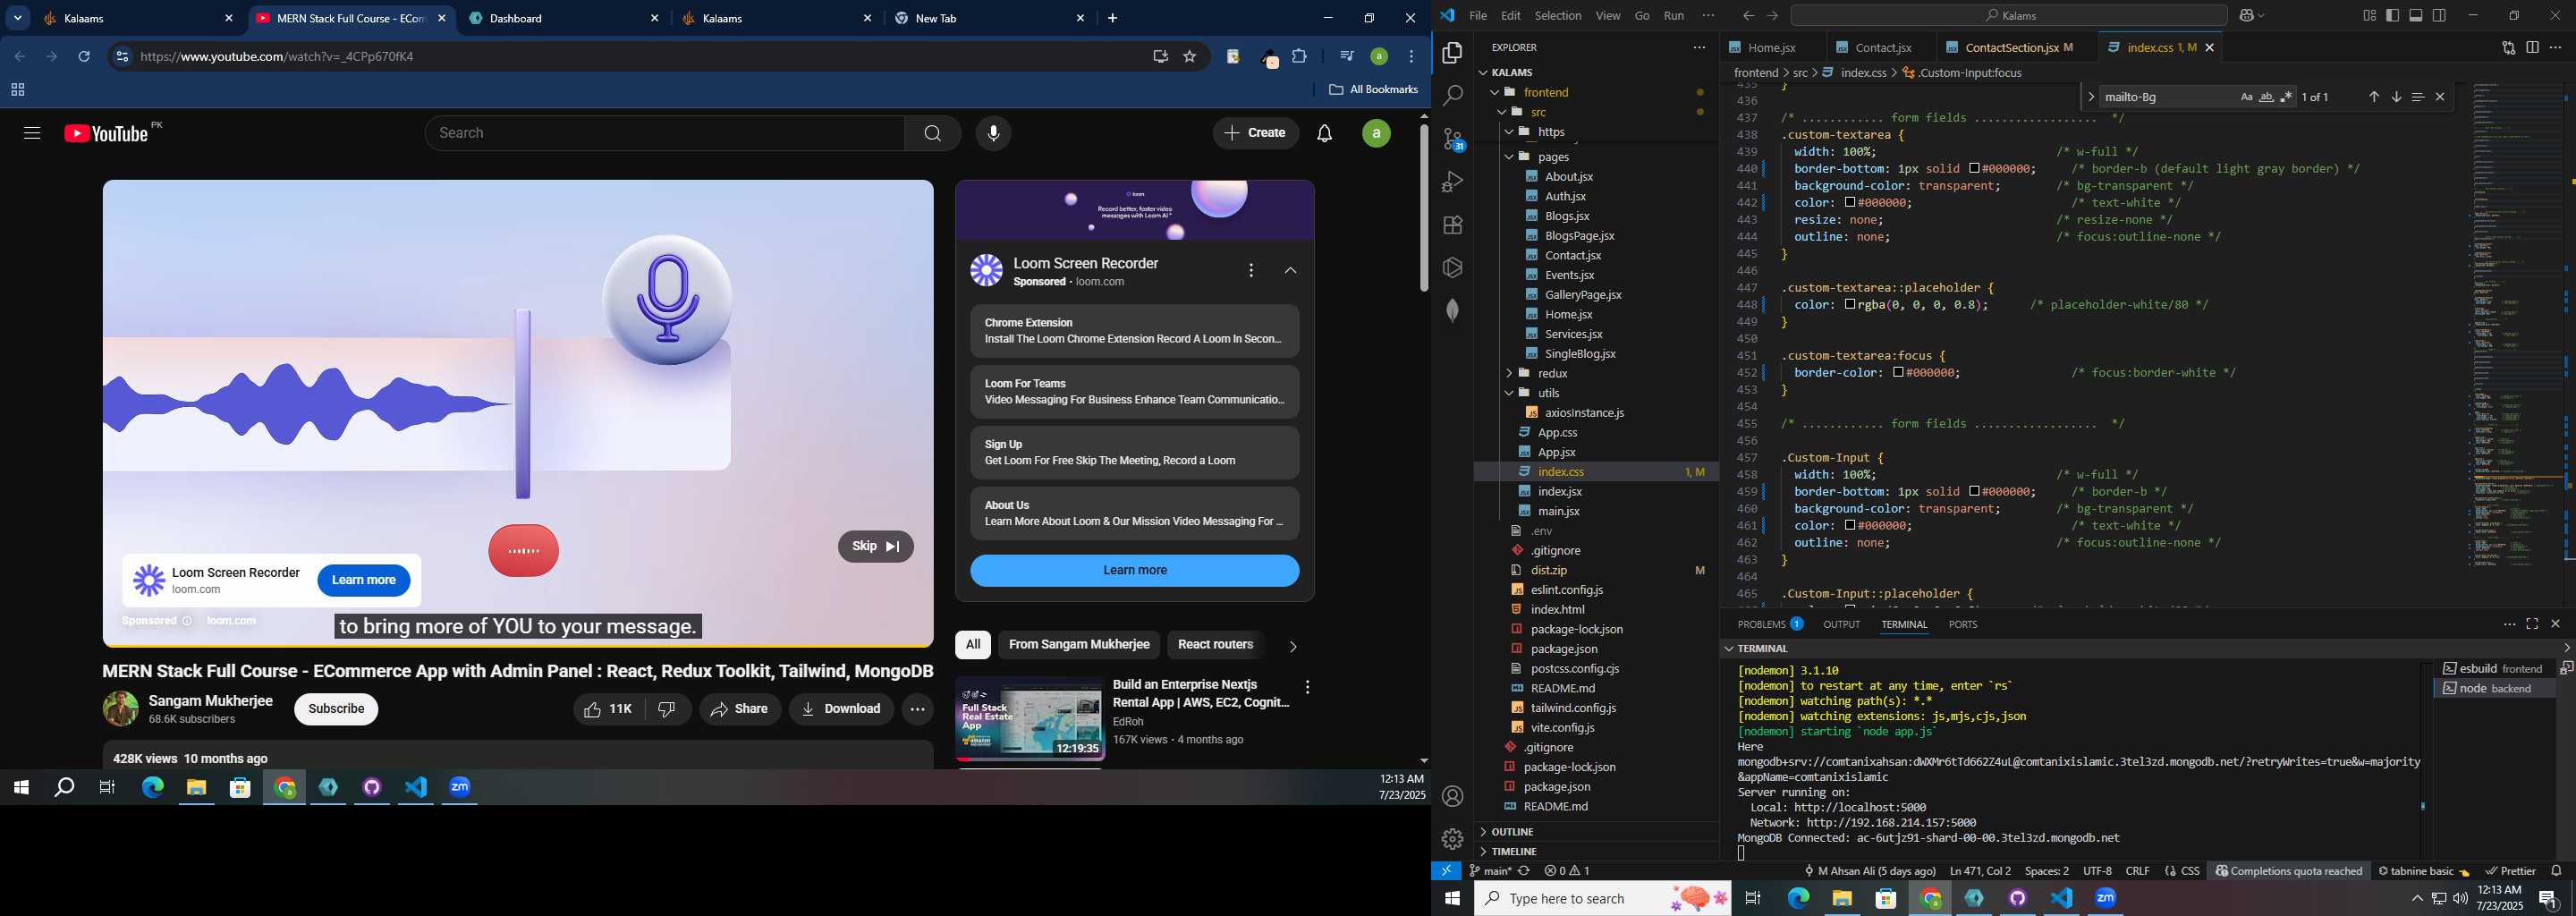Viewport: 2576px width, 916px height.
Task: Open the Extensions view in VS Code
Action: click(x=1453, y=225)
